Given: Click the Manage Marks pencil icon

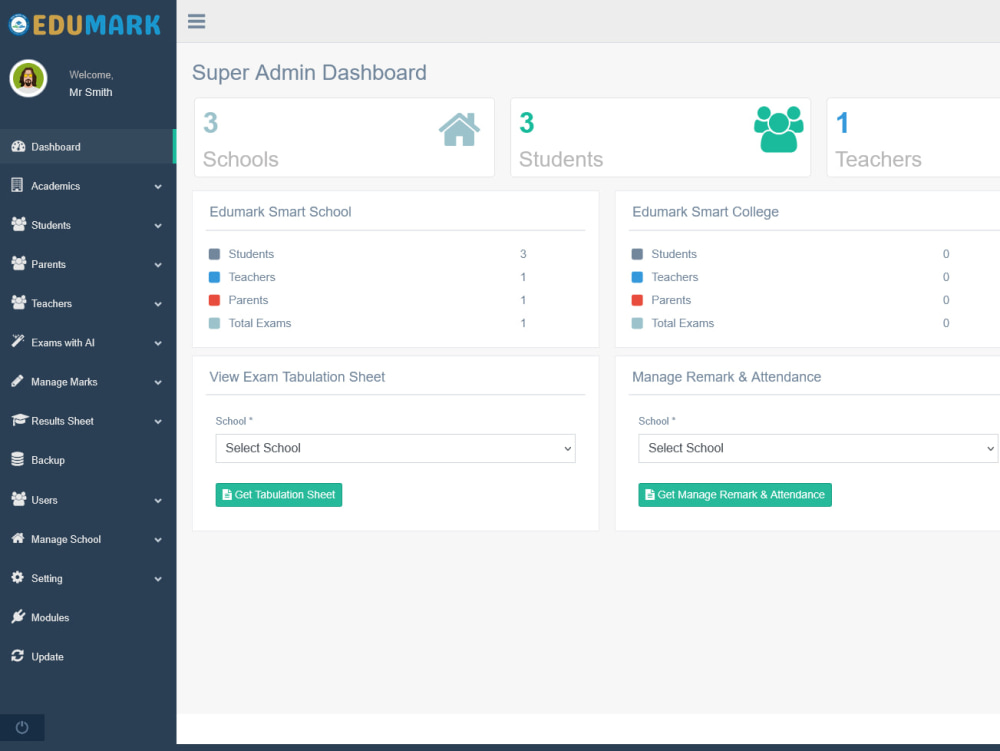Looking at the screenshot, I should 18,381.
